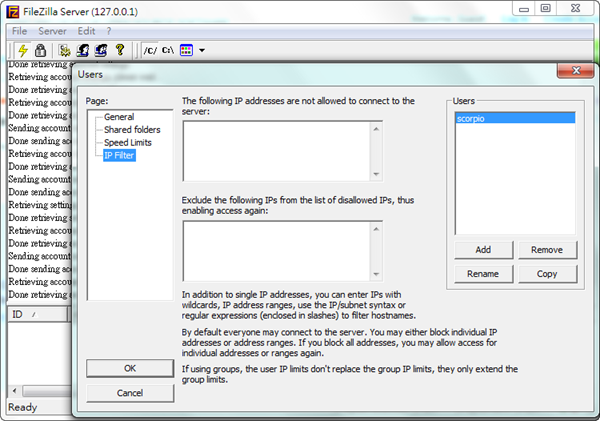Screen dimensions: 600x421
Task: Confirm with the OK button
Action: (130, 368)
